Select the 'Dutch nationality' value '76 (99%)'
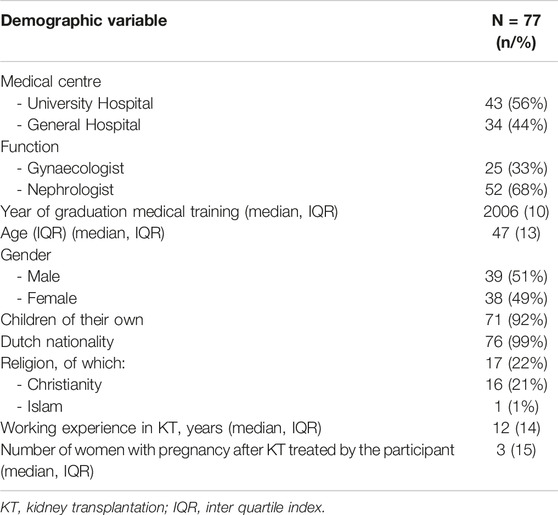The height and width of the screenshot is (515, 558). [516, 342]
